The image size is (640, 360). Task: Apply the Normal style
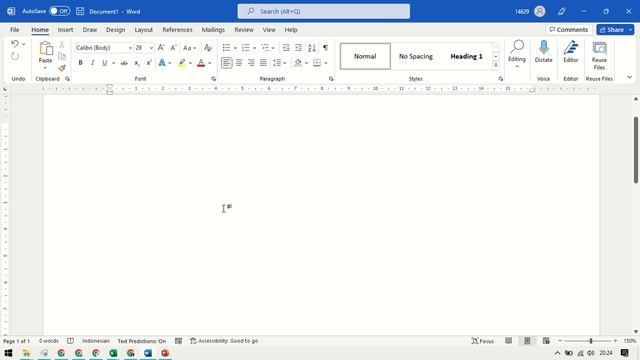[x=365, y=56]
